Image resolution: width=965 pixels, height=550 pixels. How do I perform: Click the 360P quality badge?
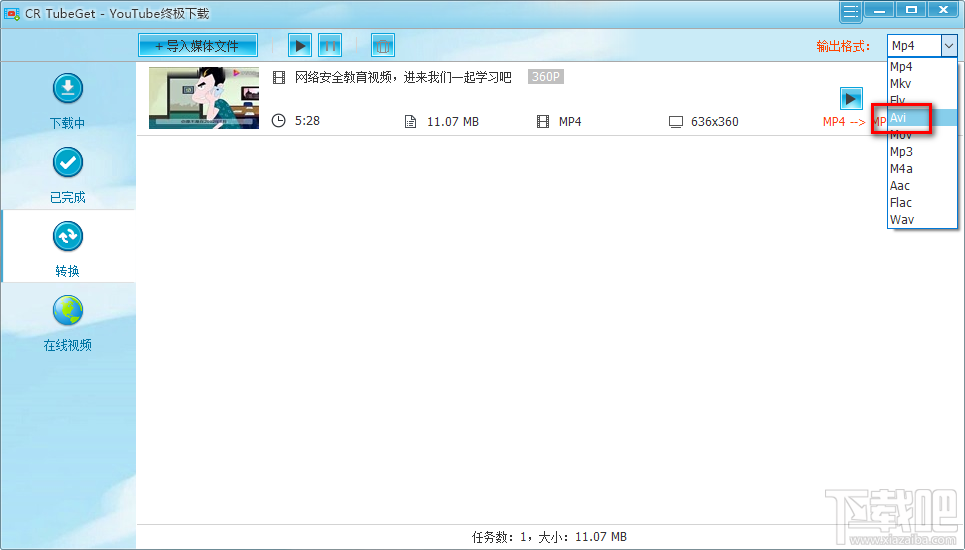pos(546,77)
